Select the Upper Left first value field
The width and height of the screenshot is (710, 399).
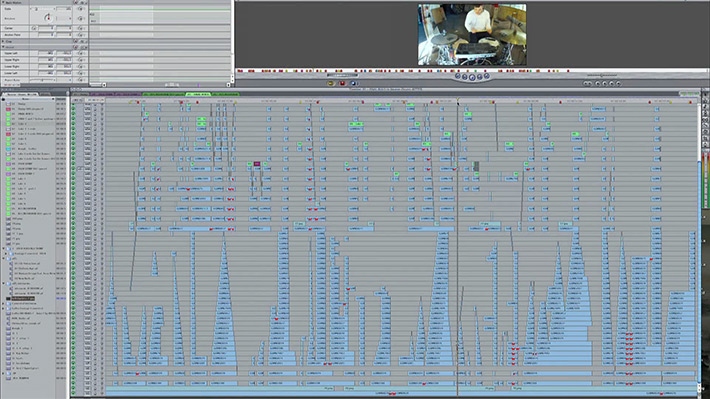[x=46, y=53]
